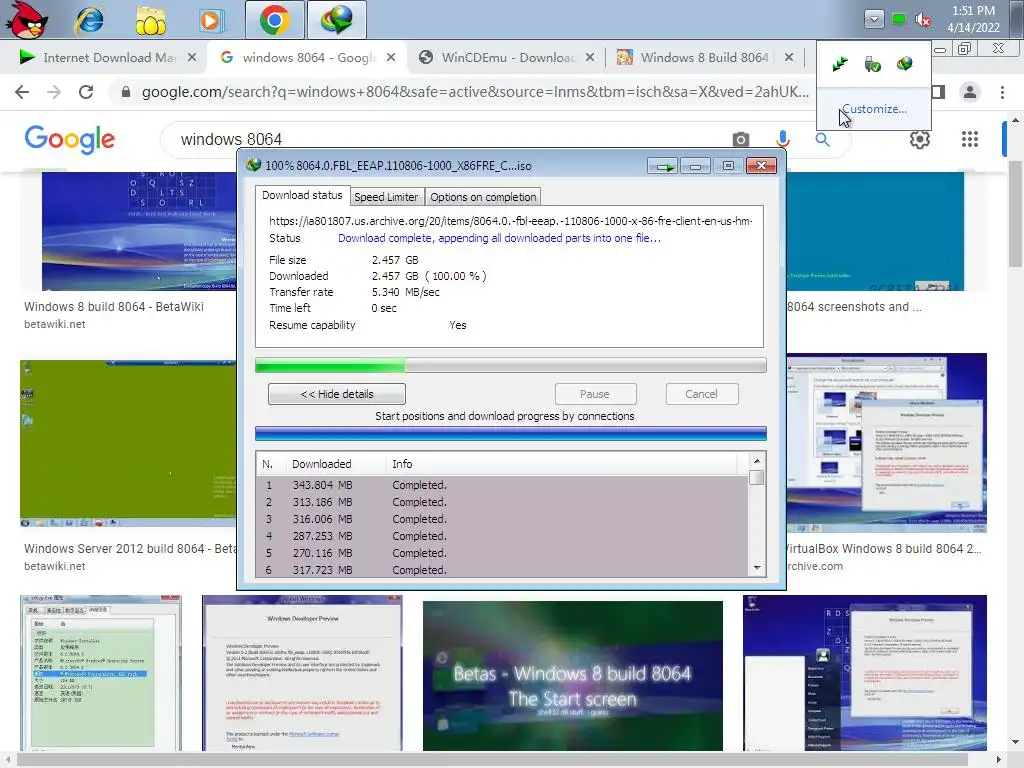Viewport: 1024px width, 768px height.
Task: Switch to Chrome in the taskbar
Action: pos(274,20)
